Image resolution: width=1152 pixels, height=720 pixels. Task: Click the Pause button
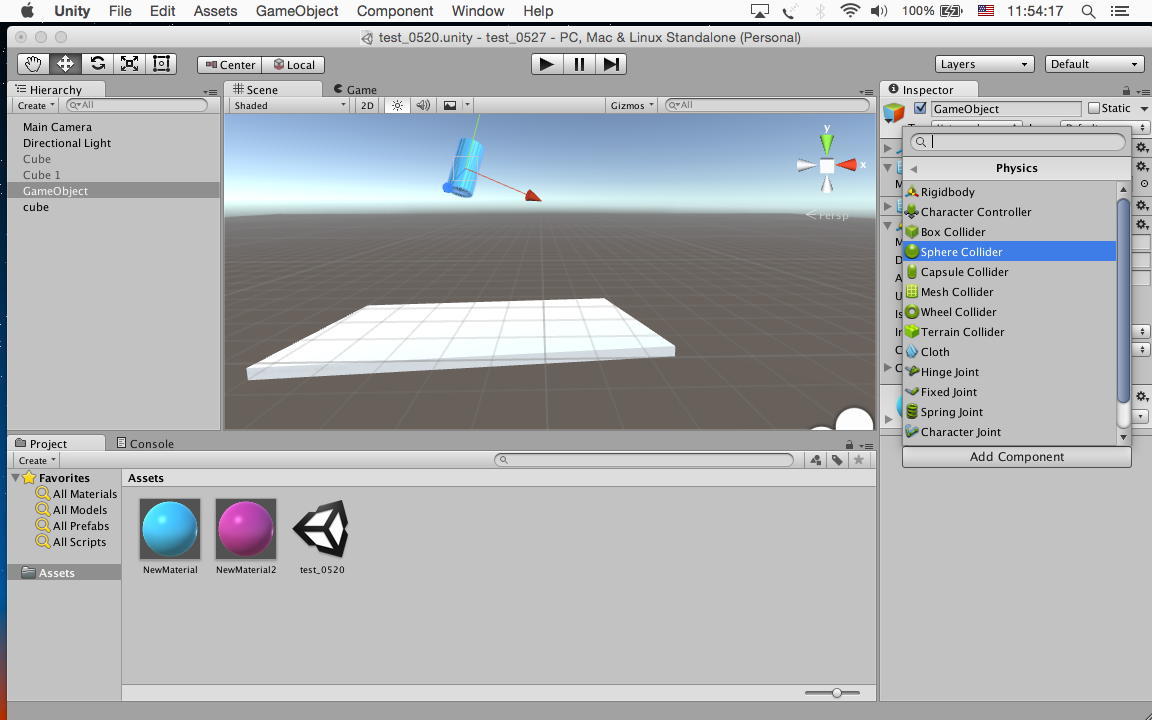pyautogui.click(x=579, y=64)
